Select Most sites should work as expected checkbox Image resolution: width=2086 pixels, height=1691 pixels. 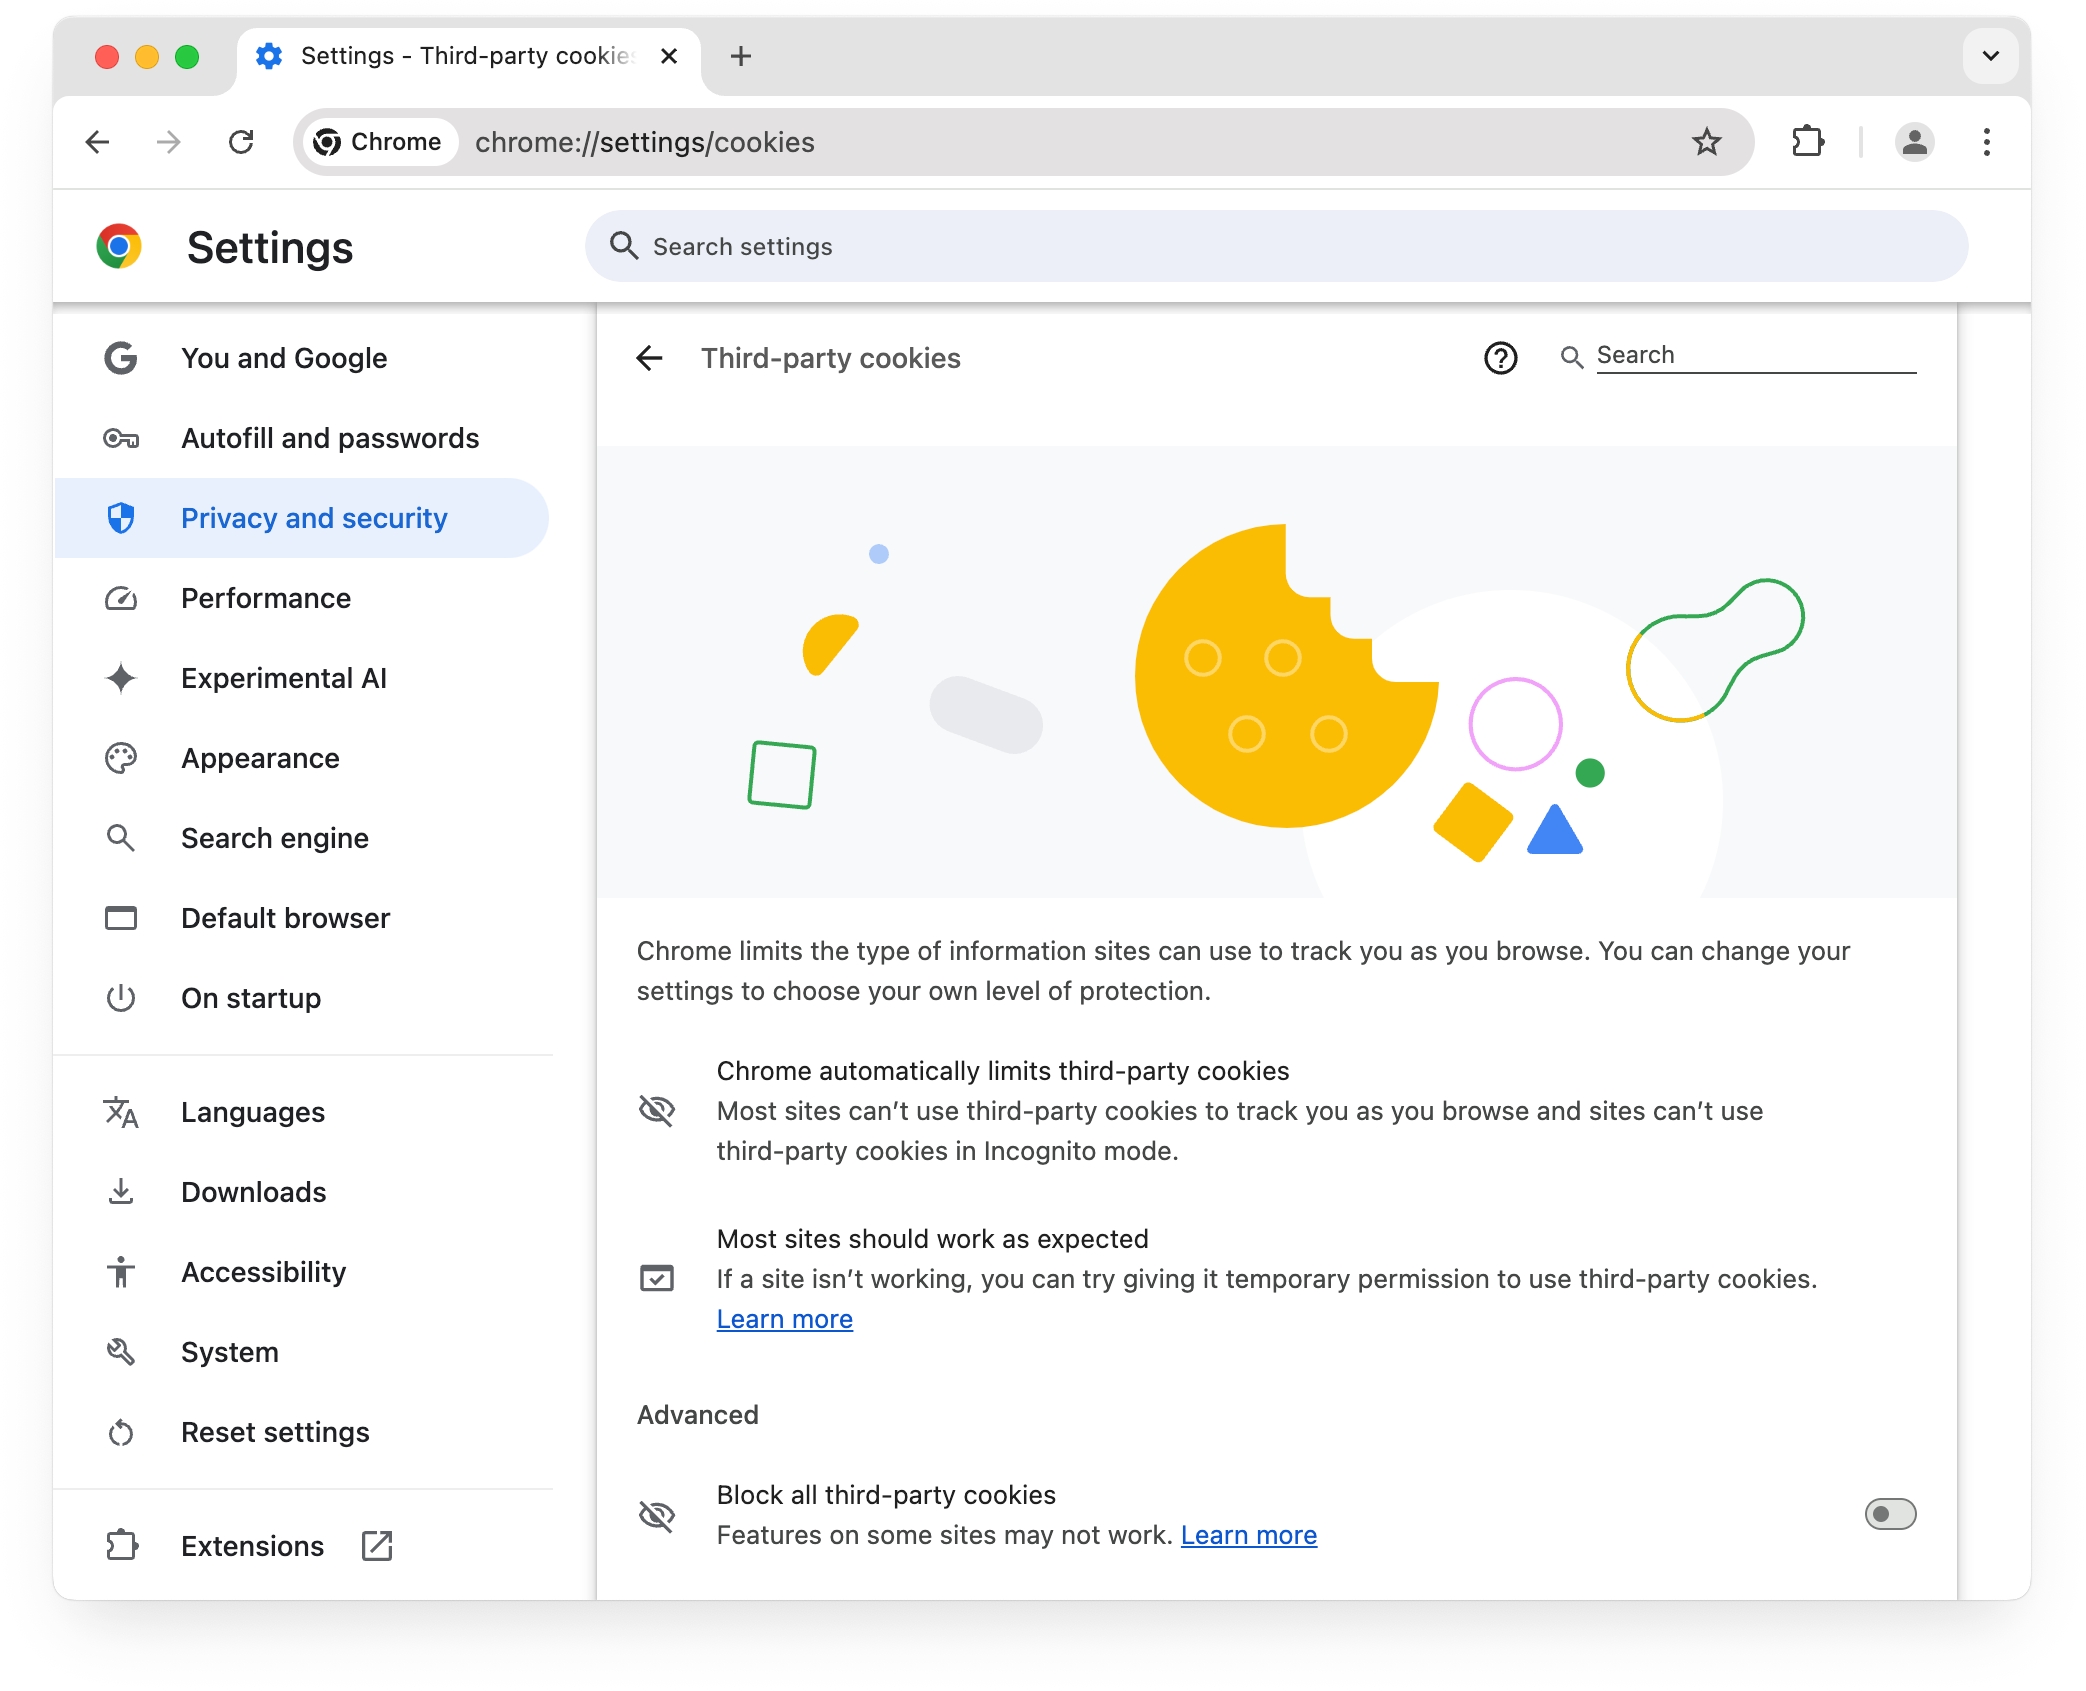(661, 1277)
